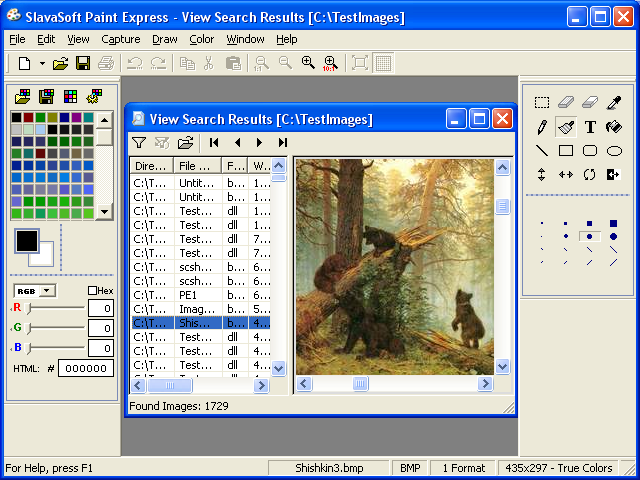Viewport: 640px width, 480px height.
Task: Open the Color menu
Action: [202, 39]
